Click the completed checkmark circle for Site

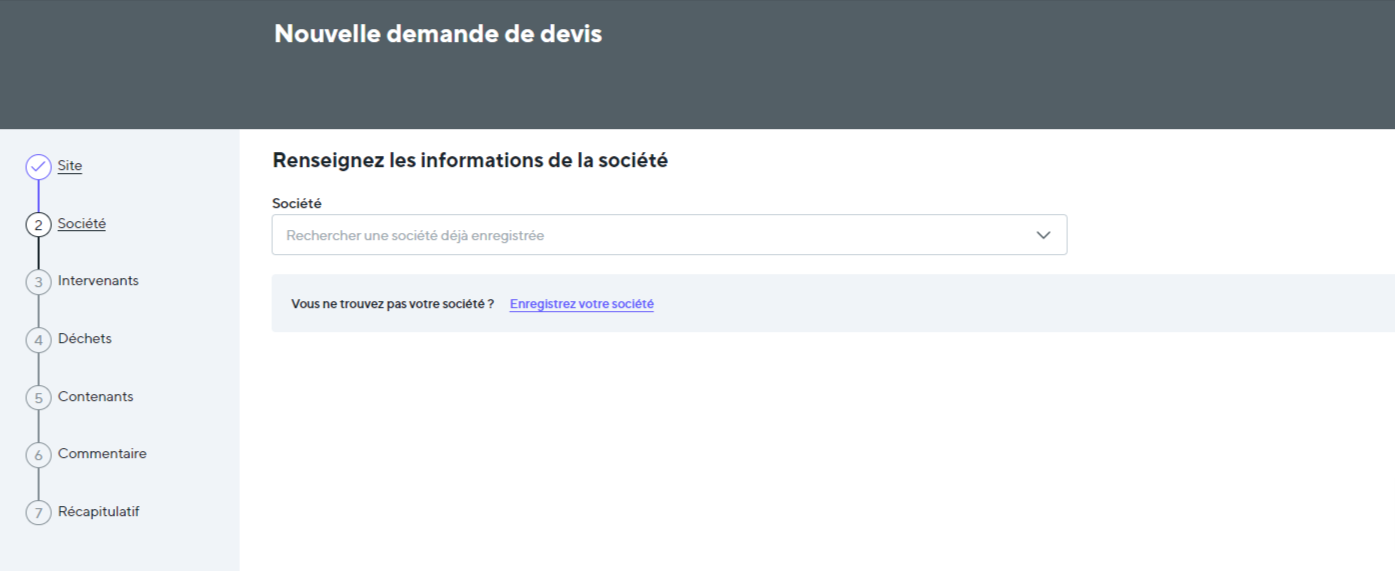tap(38, 167)
